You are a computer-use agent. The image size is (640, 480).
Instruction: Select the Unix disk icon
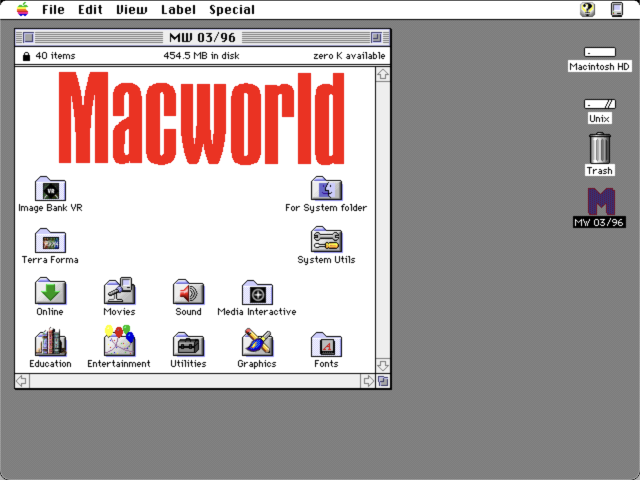pyautogui.click(x=600, y=104)
